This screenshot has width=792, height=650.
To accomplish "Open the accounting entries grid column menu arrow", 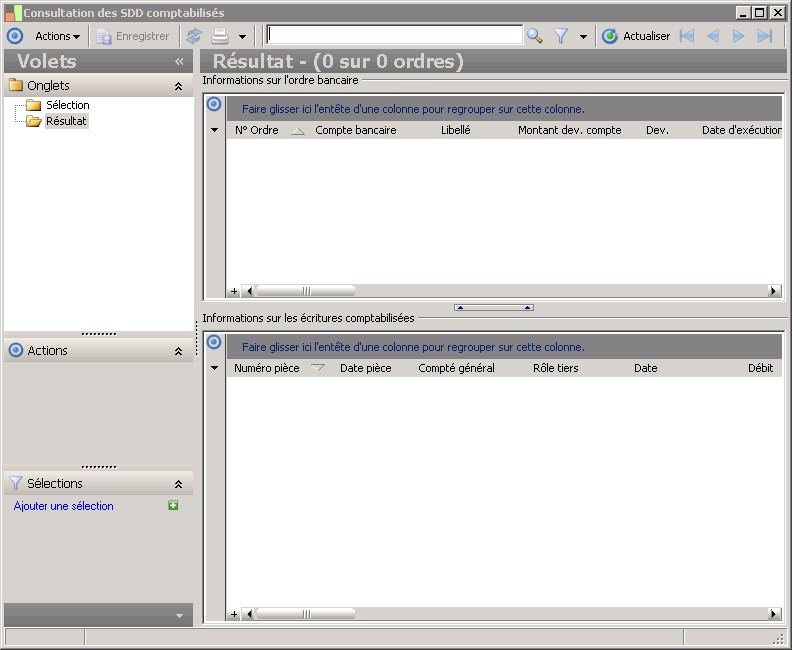I will pos(215,368).
